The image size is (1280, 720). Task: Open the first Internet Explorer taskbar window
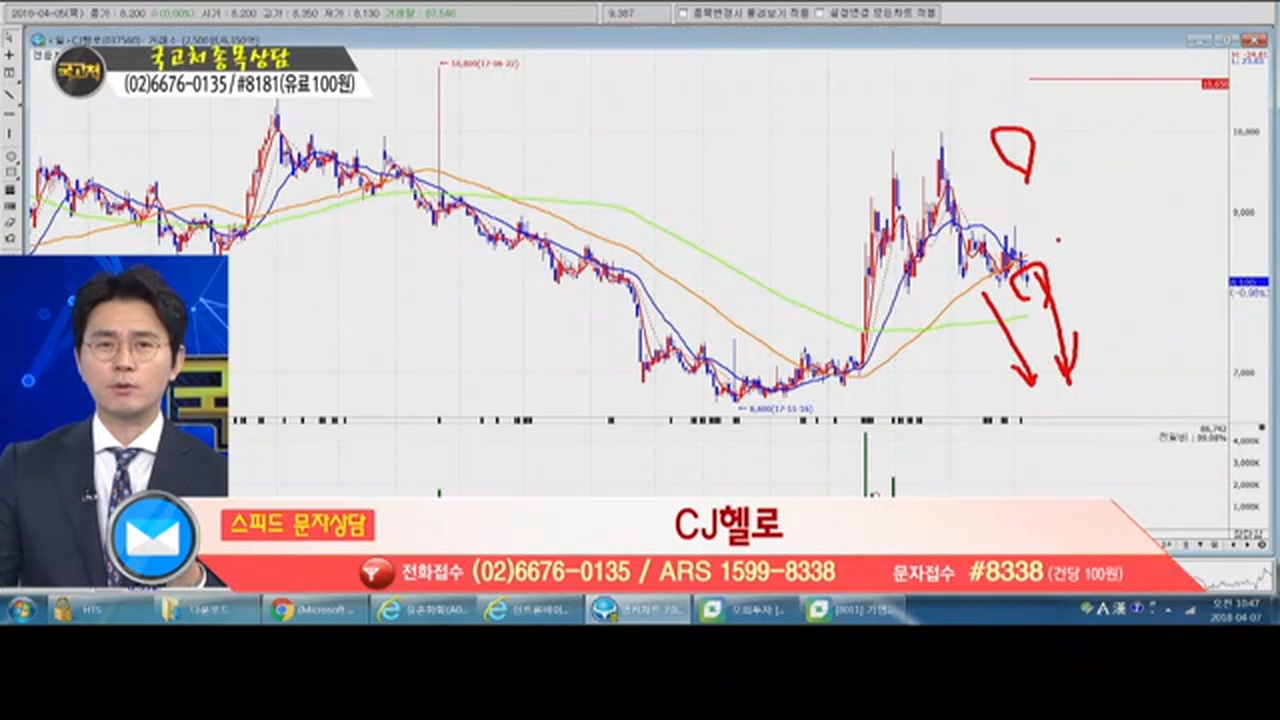coord(422,609)
